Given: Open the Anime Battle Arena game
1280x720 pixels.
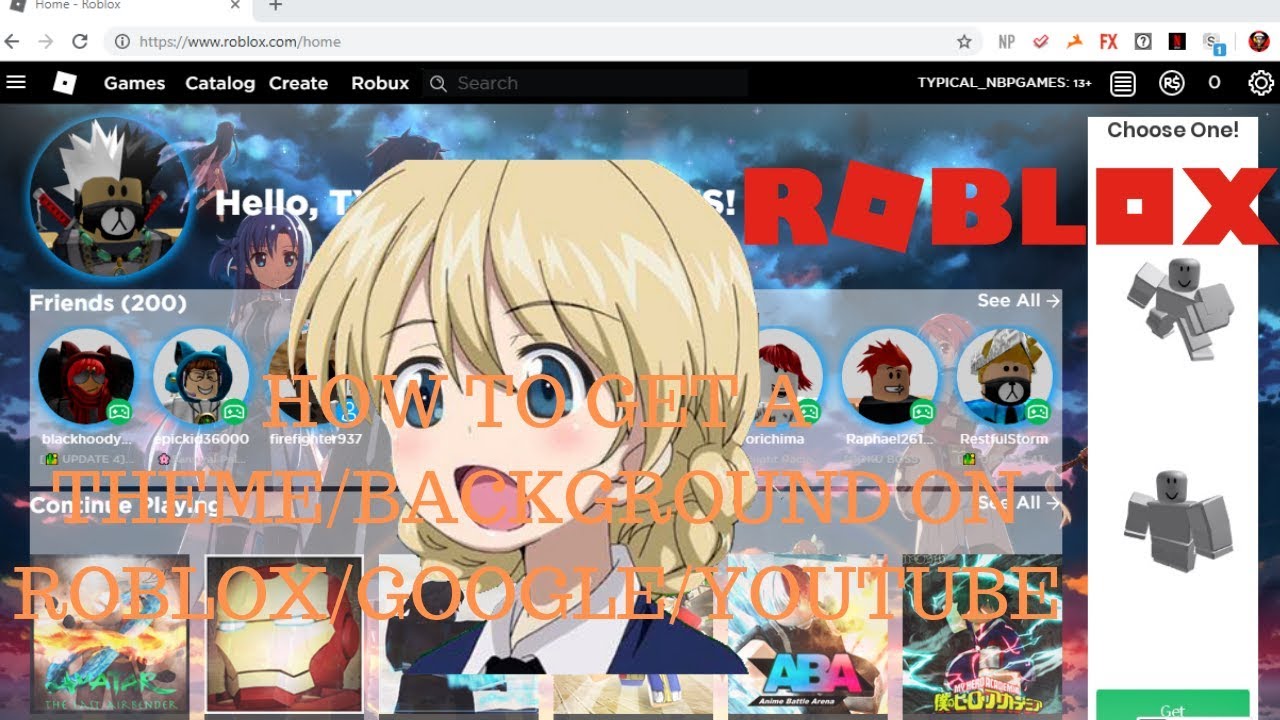Looking at the screenshot, I should (x=808, y=634).
